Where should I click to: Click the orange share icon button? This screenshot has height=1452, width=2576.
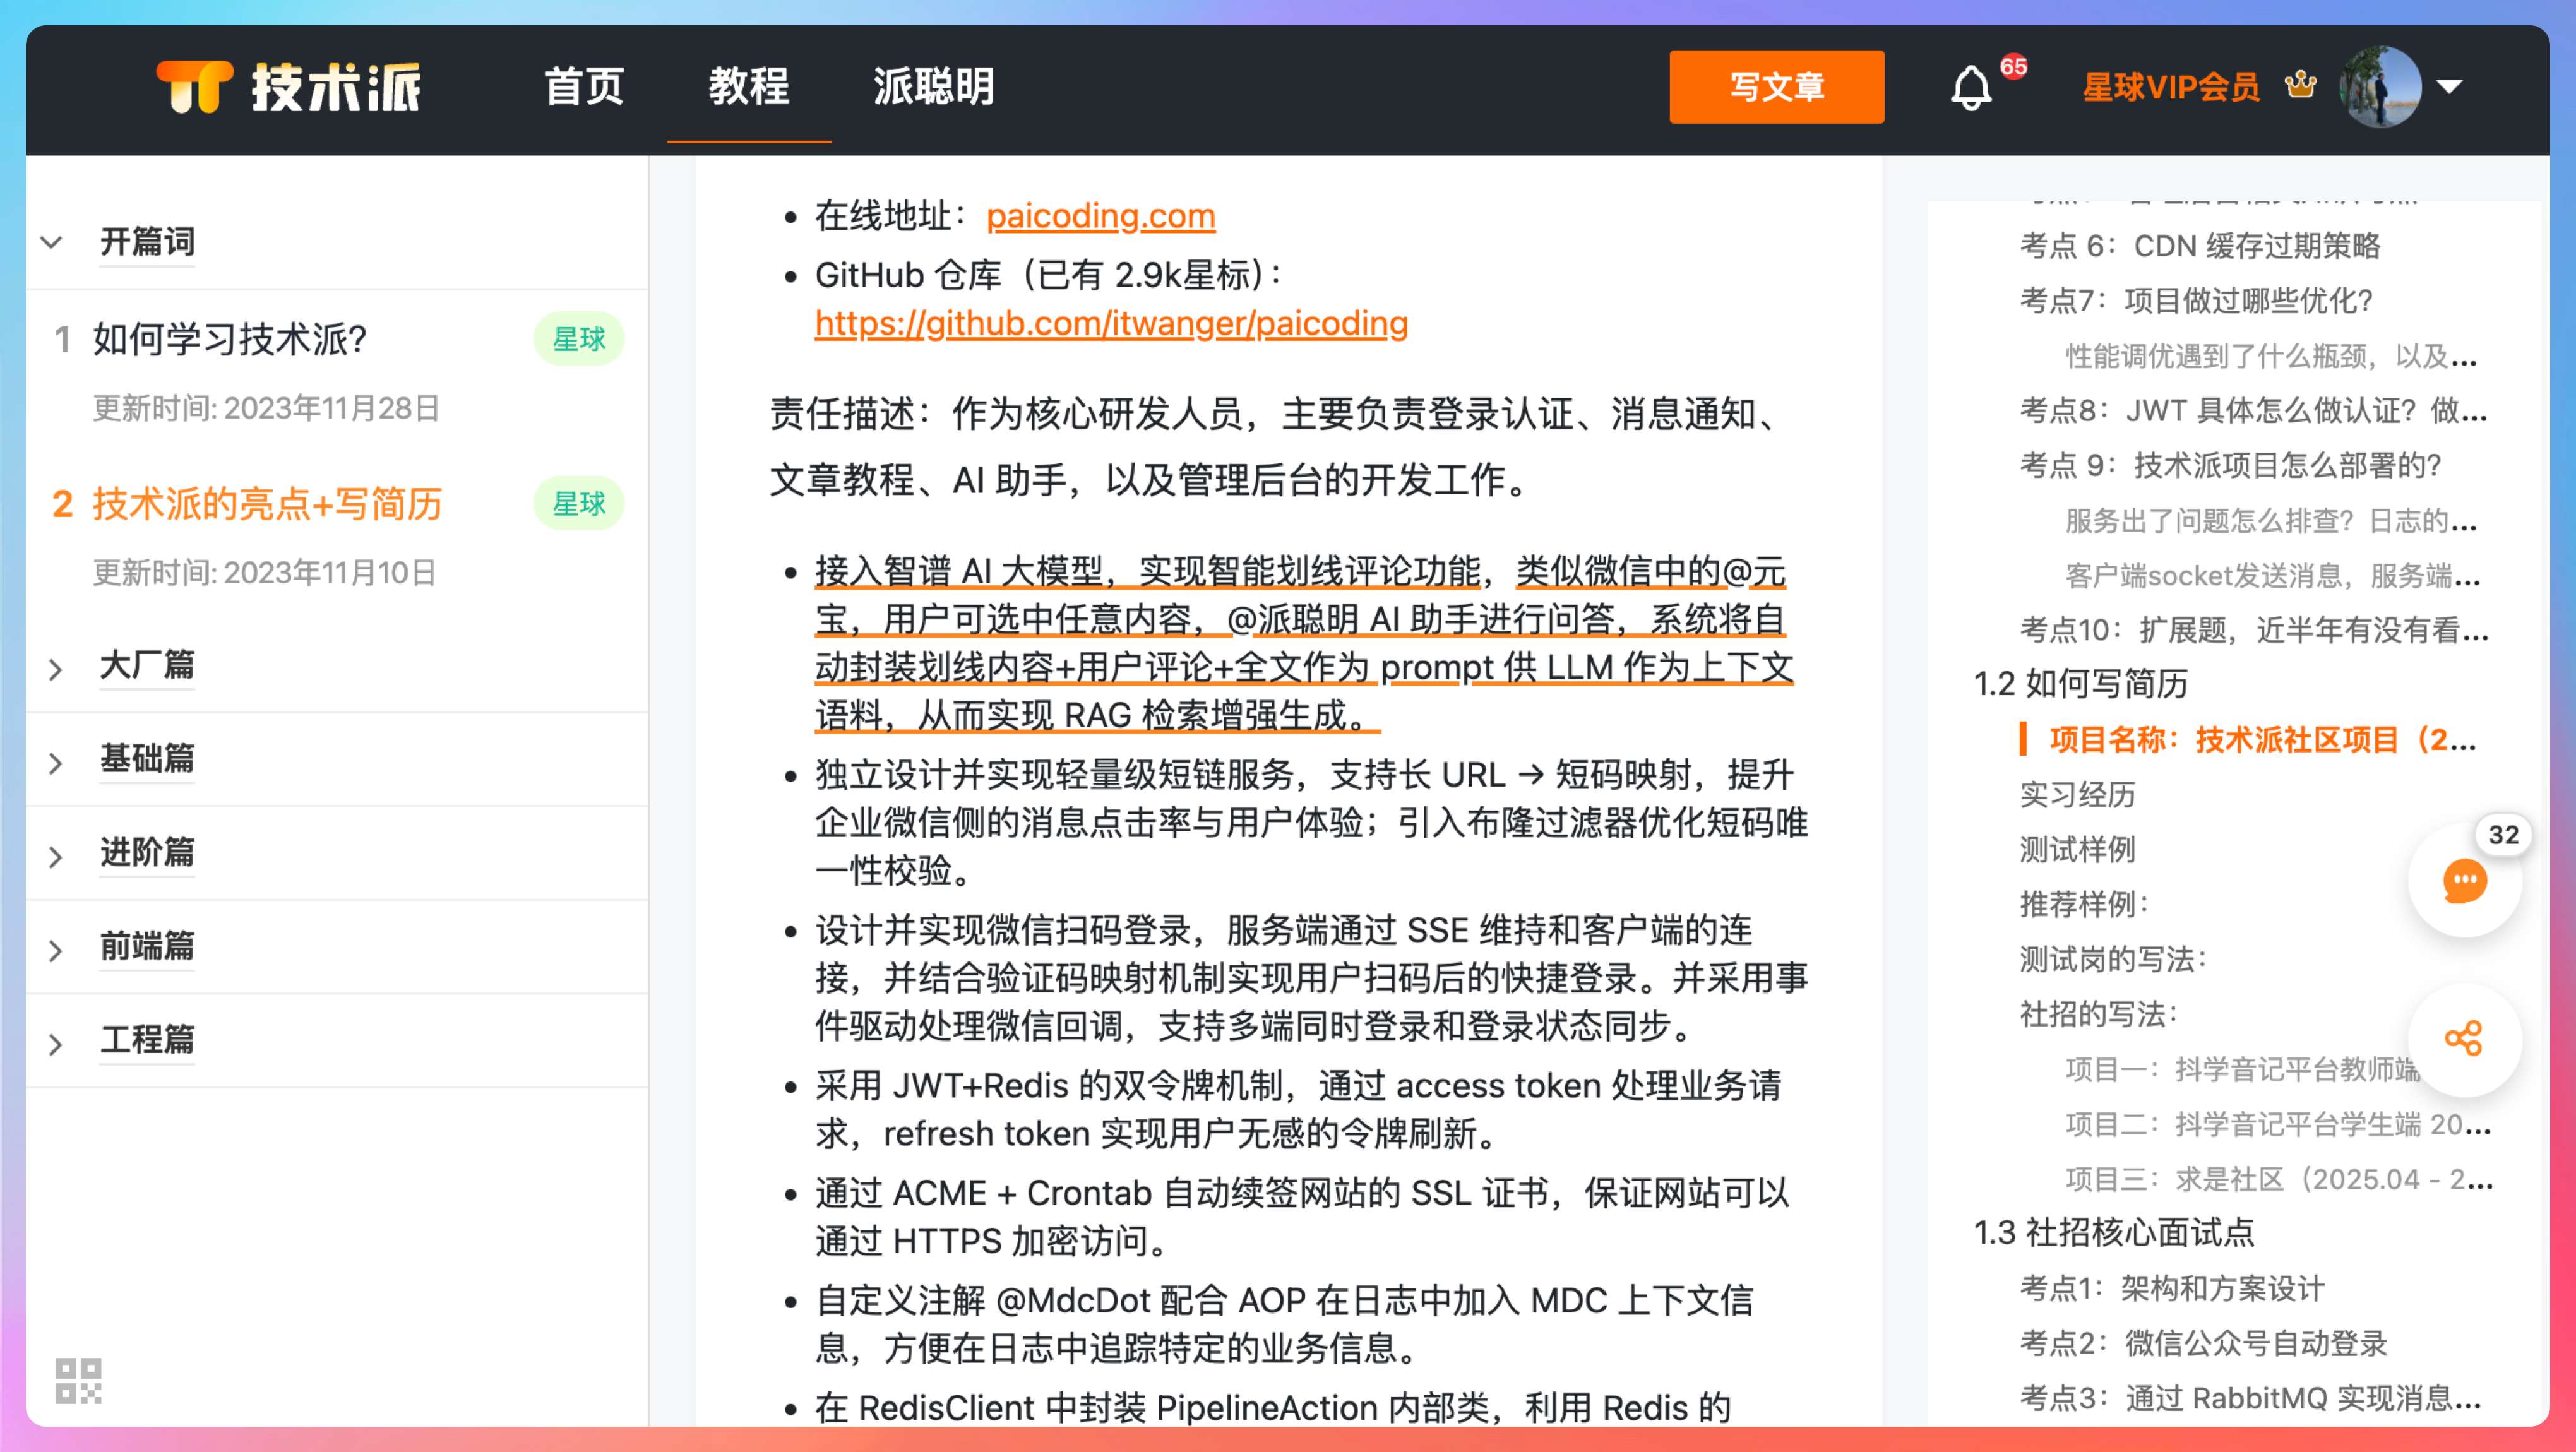pyautogui.click(x=2464, y=1038)
